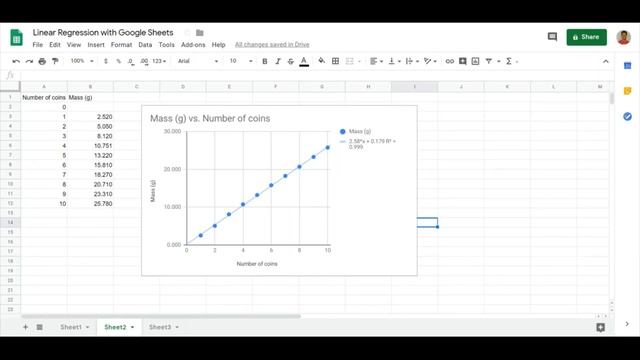The image size is (640, 360).
Task: Increase decimal places
Action: (144, 61)
